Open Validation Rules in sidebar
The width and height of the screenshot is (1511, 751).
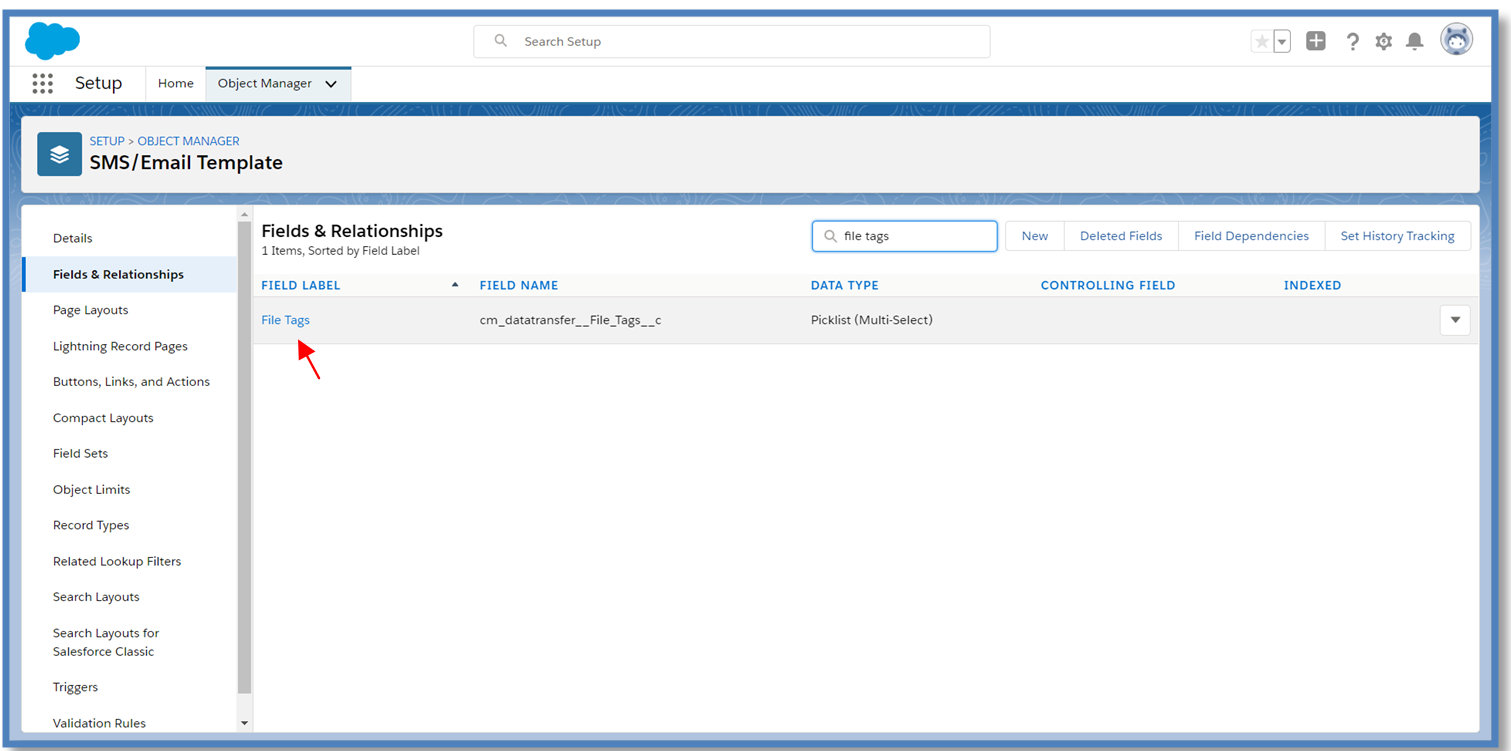click(x=99, y=722)
